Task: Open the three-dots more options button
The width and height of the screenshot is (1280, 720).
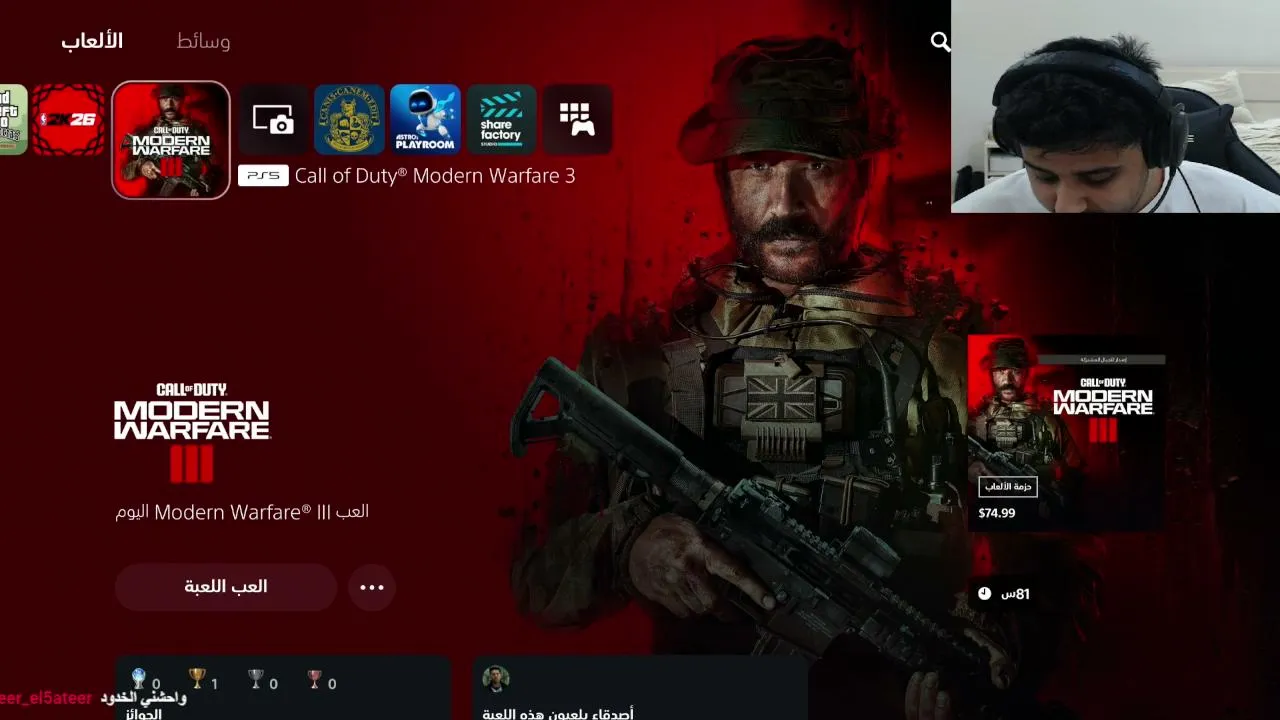Action: coord(372,587)
